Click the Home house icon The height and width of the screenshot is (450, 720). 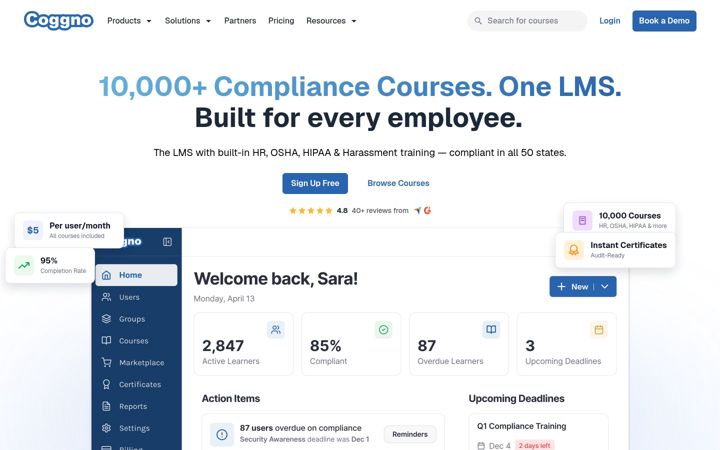(x=106, y=275)
